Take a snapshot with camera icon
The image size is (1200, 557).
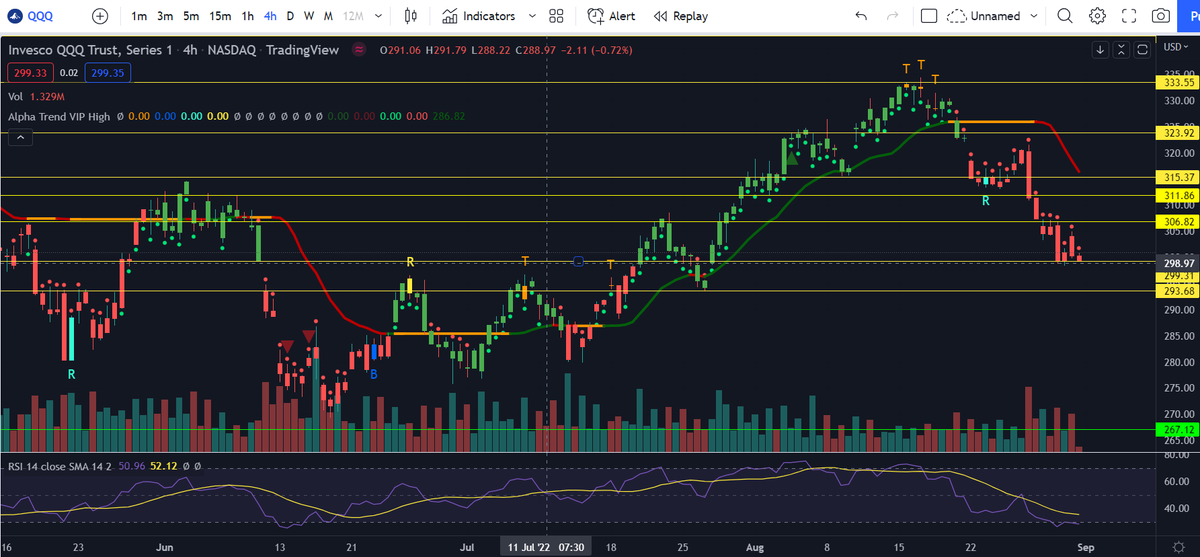(1161, 16)
